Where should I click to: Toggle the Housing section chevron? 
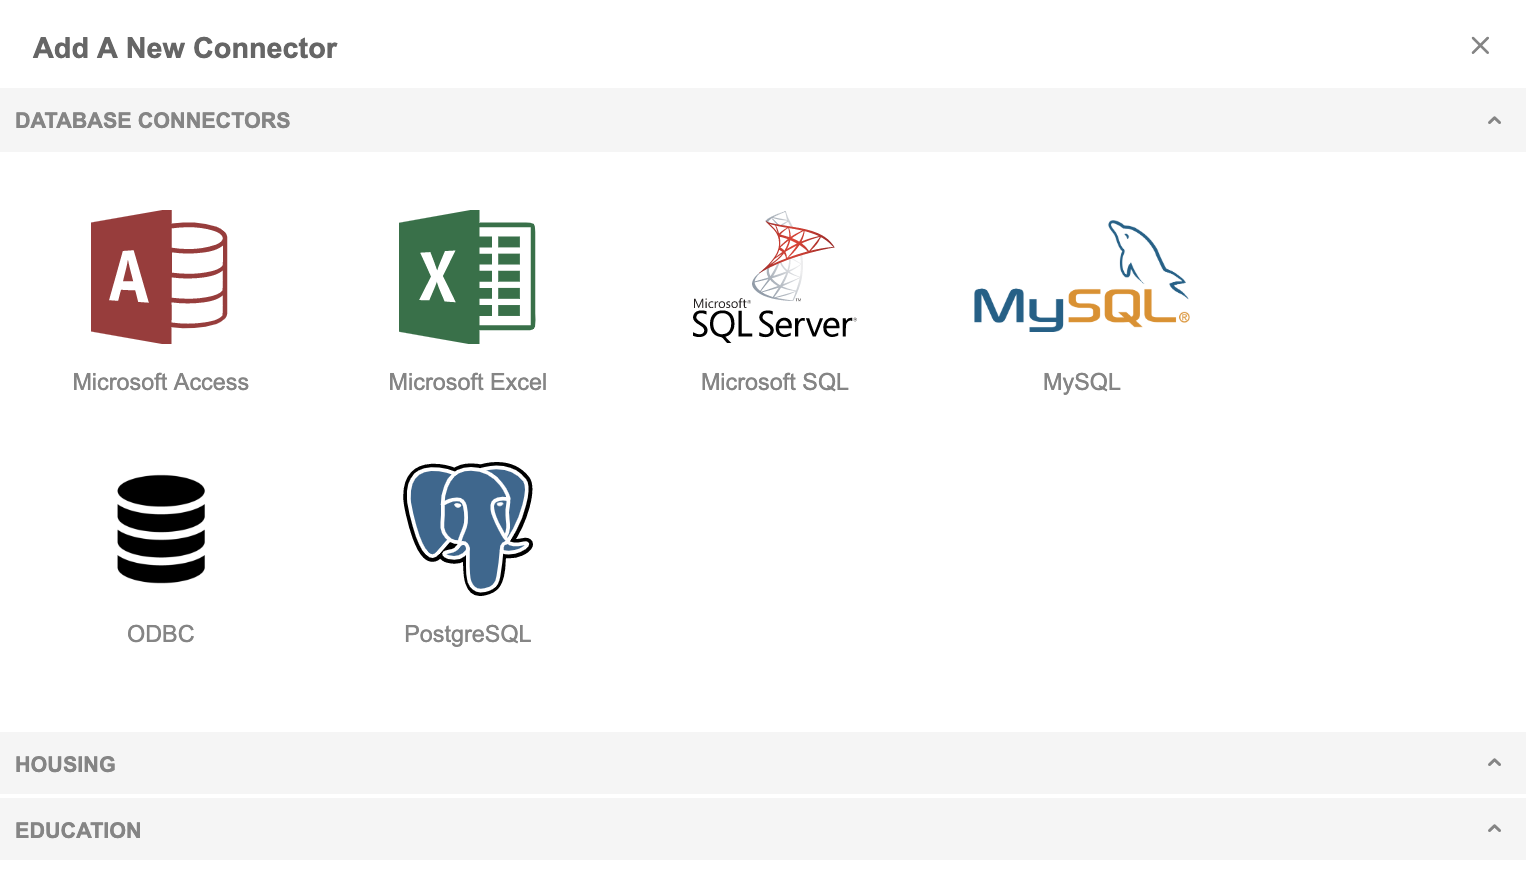pyautogui.click(x=1494, y=763)
